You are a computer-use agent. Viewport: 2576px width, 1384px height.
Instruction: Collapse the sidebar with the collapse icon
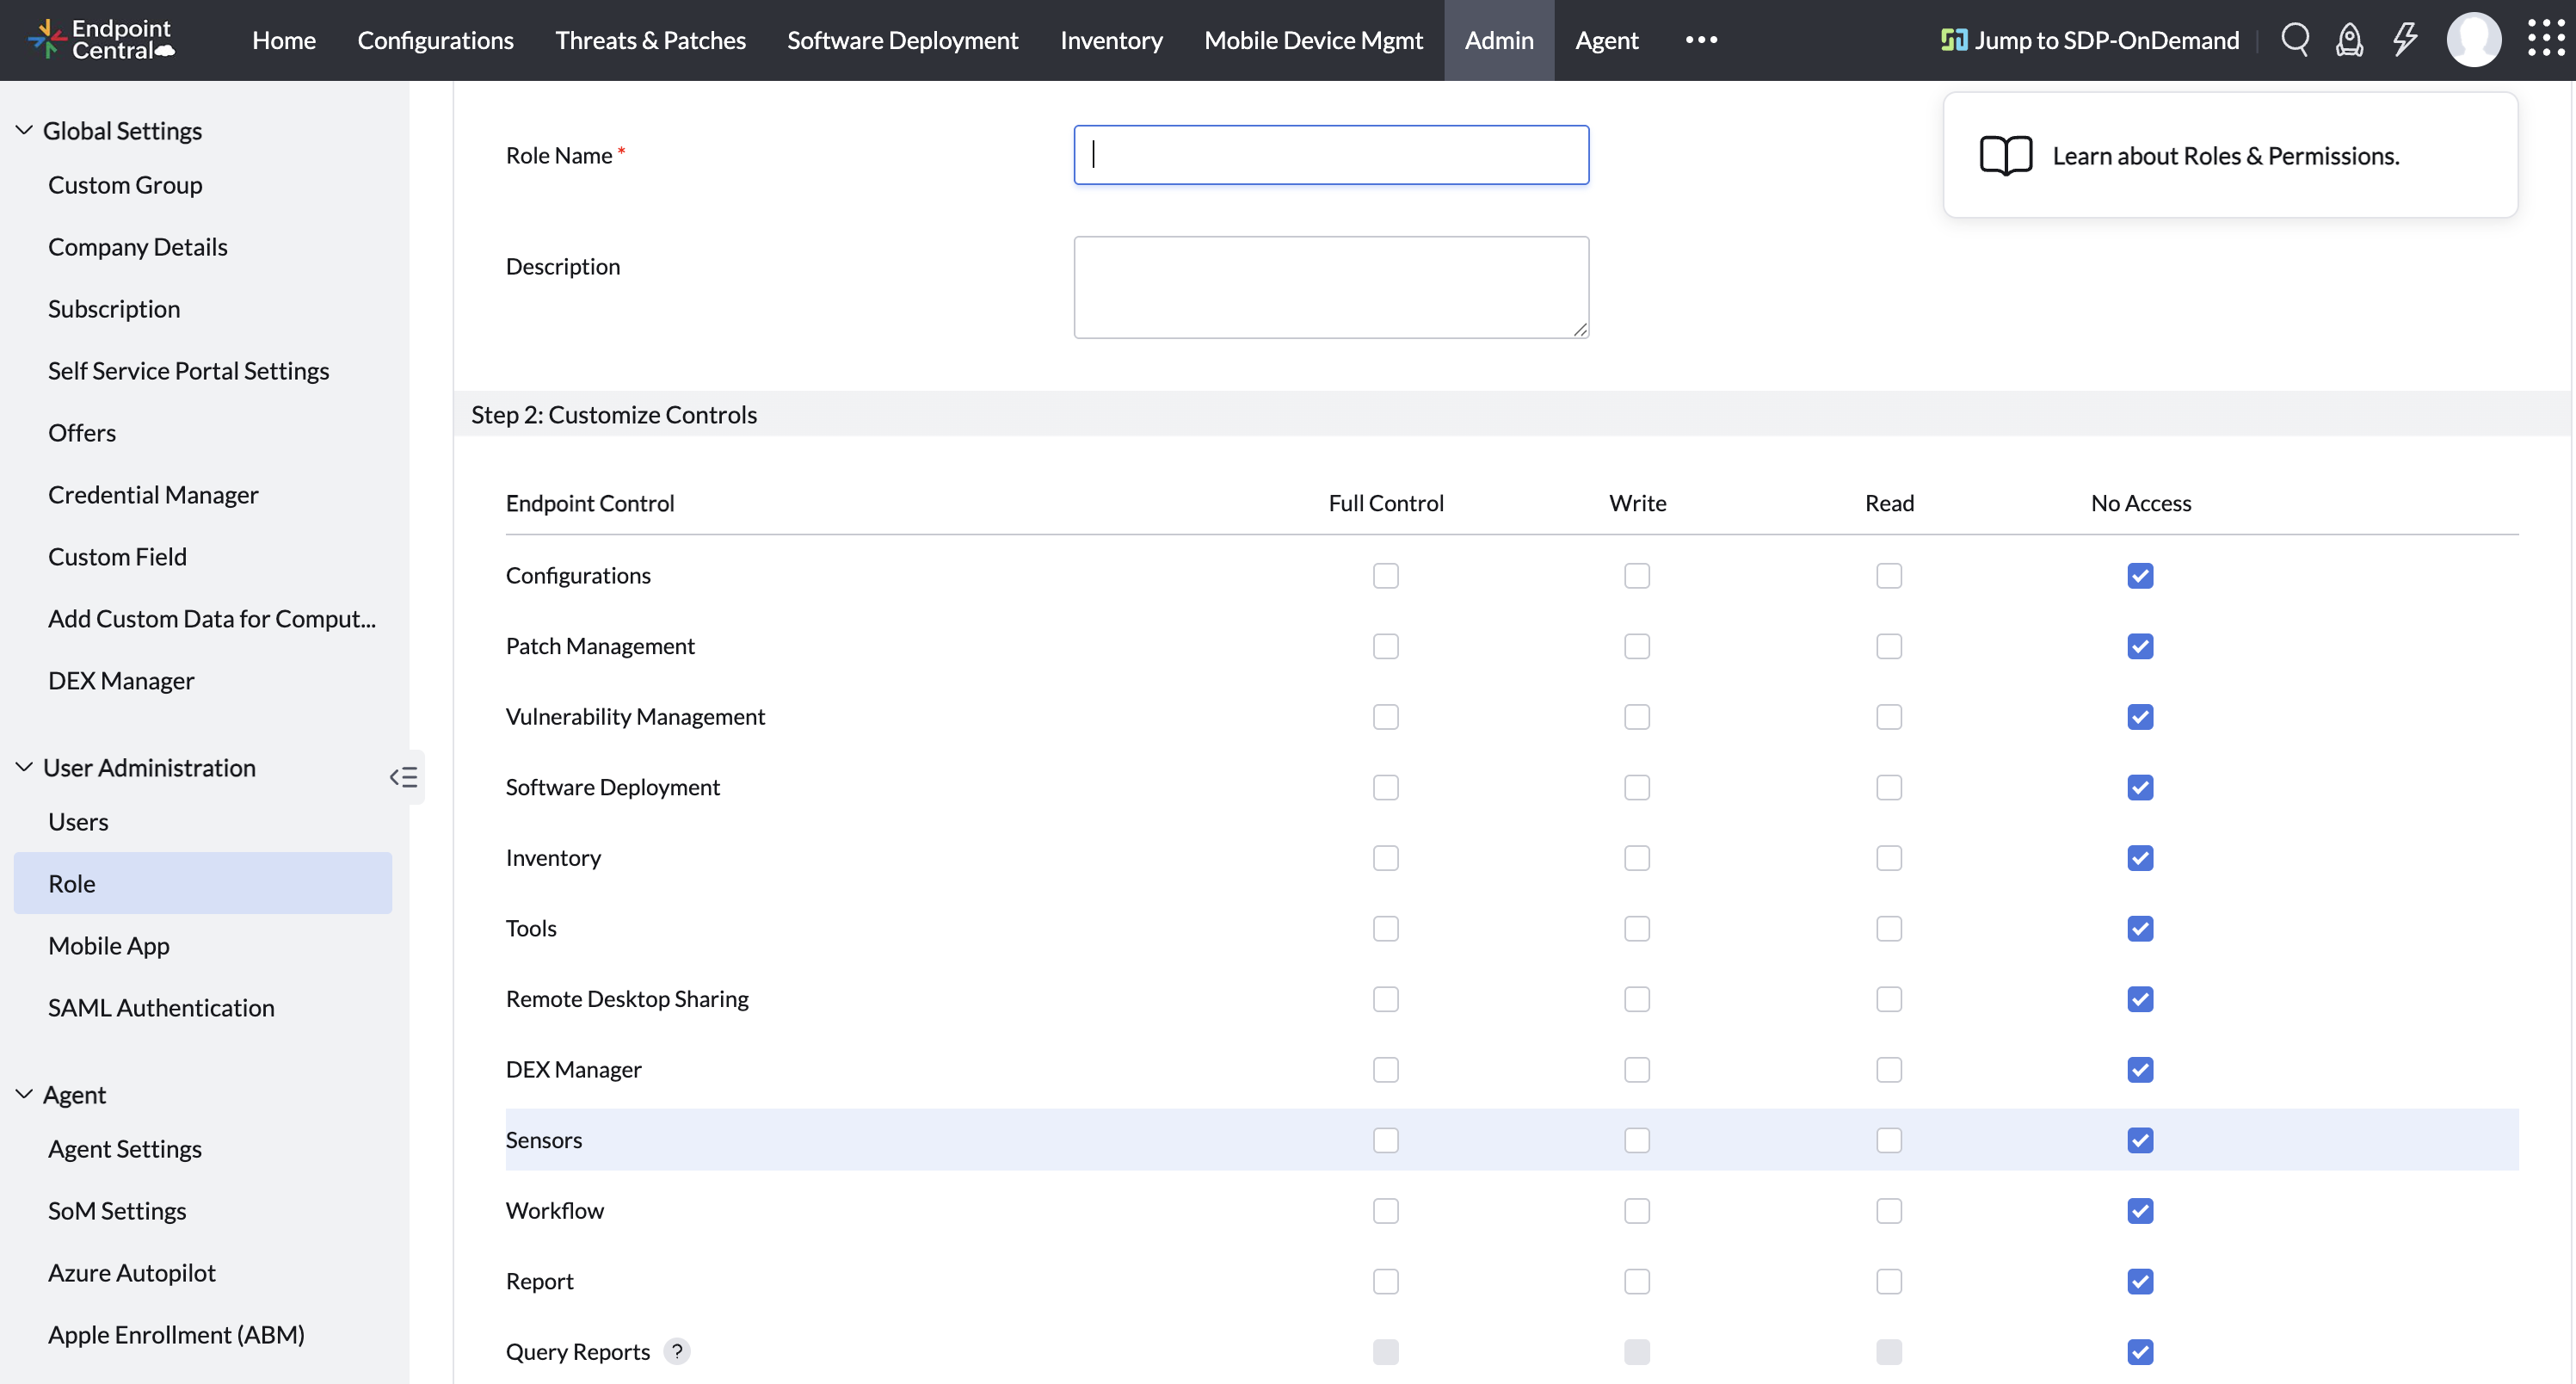coord(404,776)
